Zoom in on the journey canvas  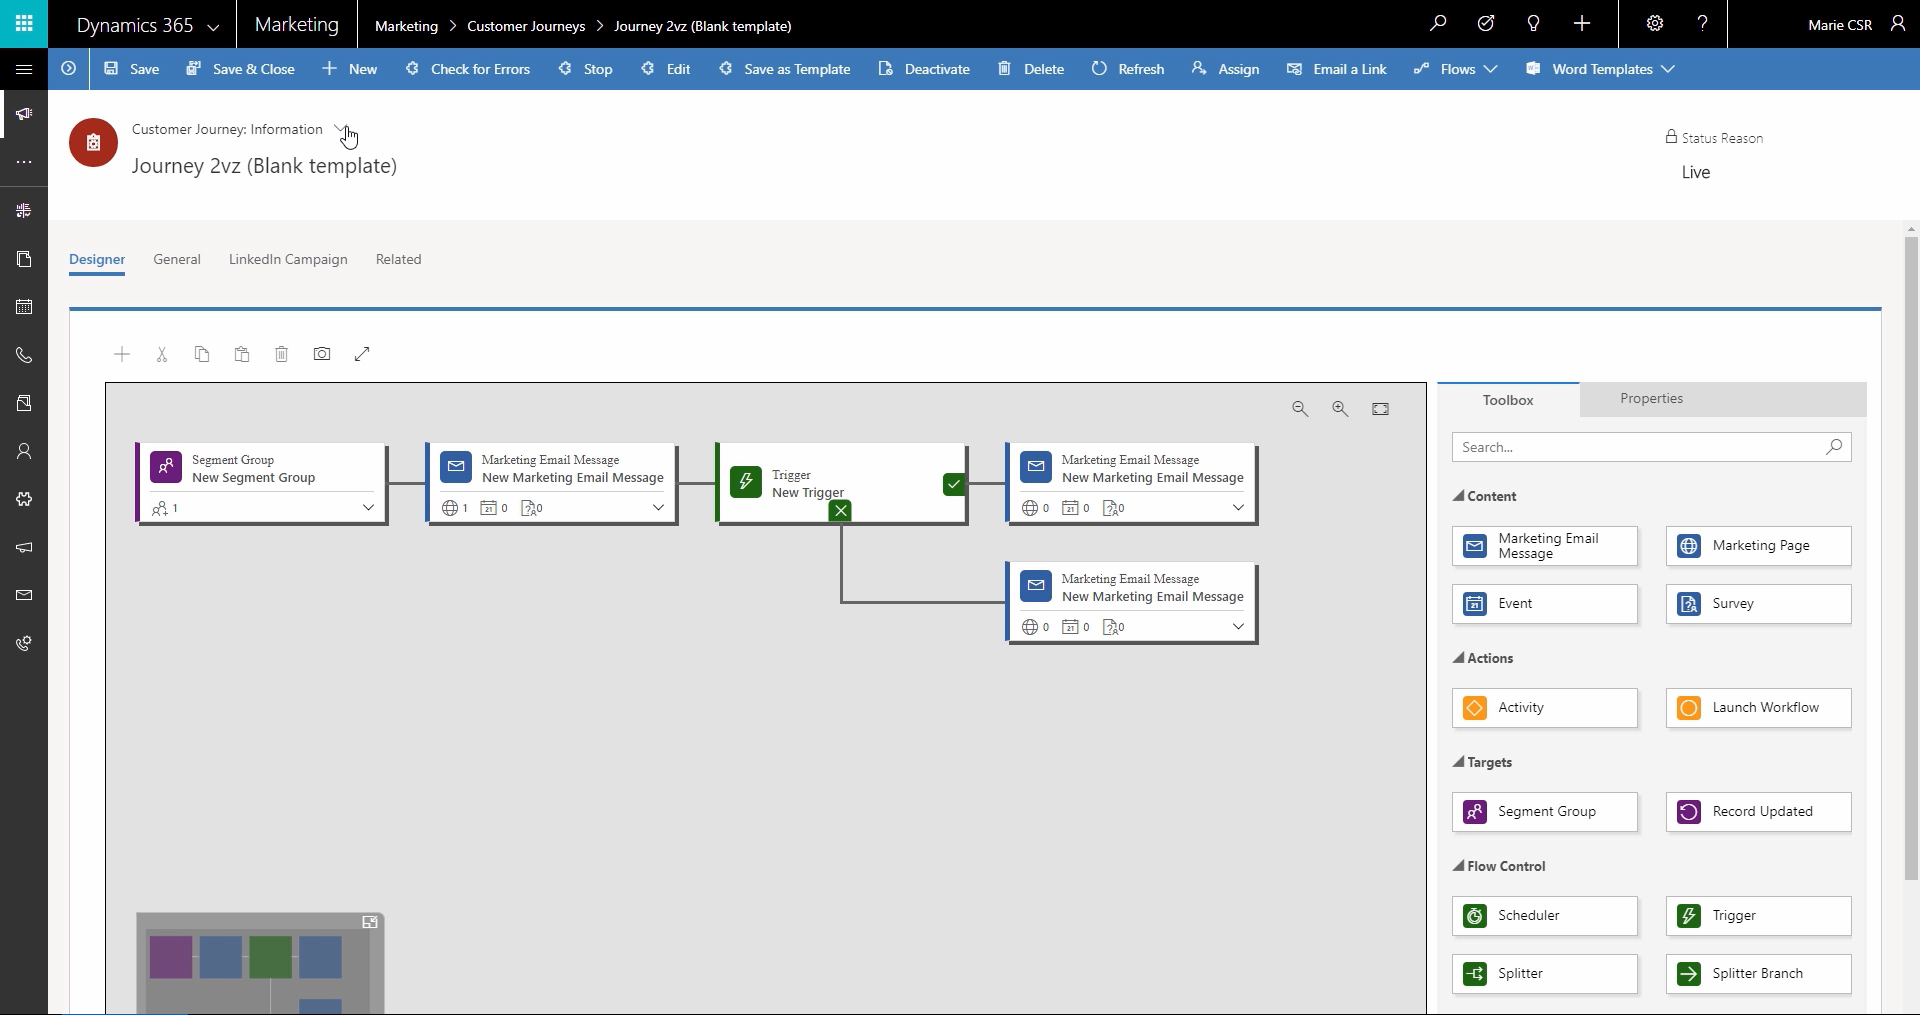pyautogui.click(x=1340, y=408)
